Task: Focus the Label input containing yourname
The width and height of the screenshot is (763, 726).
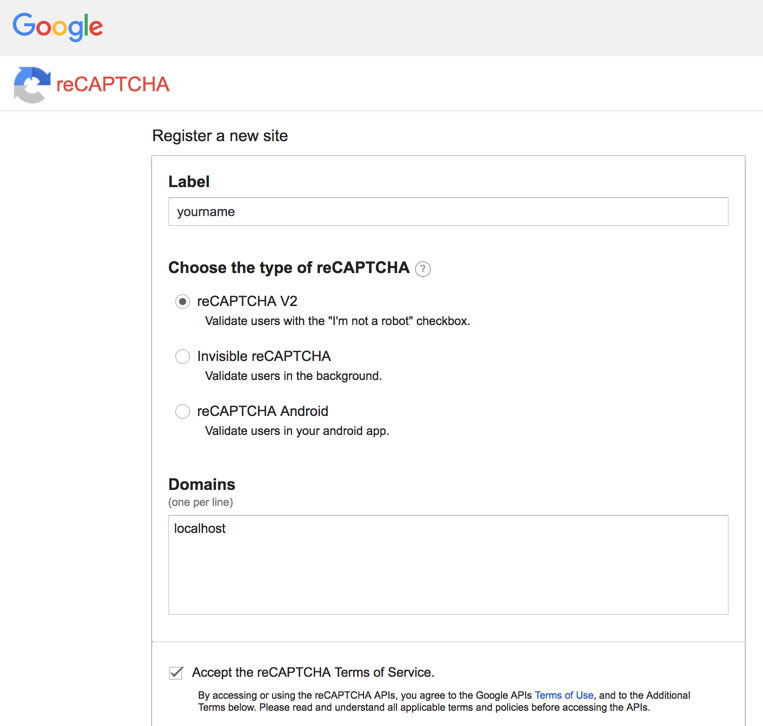Action: [x=448, y=212]
